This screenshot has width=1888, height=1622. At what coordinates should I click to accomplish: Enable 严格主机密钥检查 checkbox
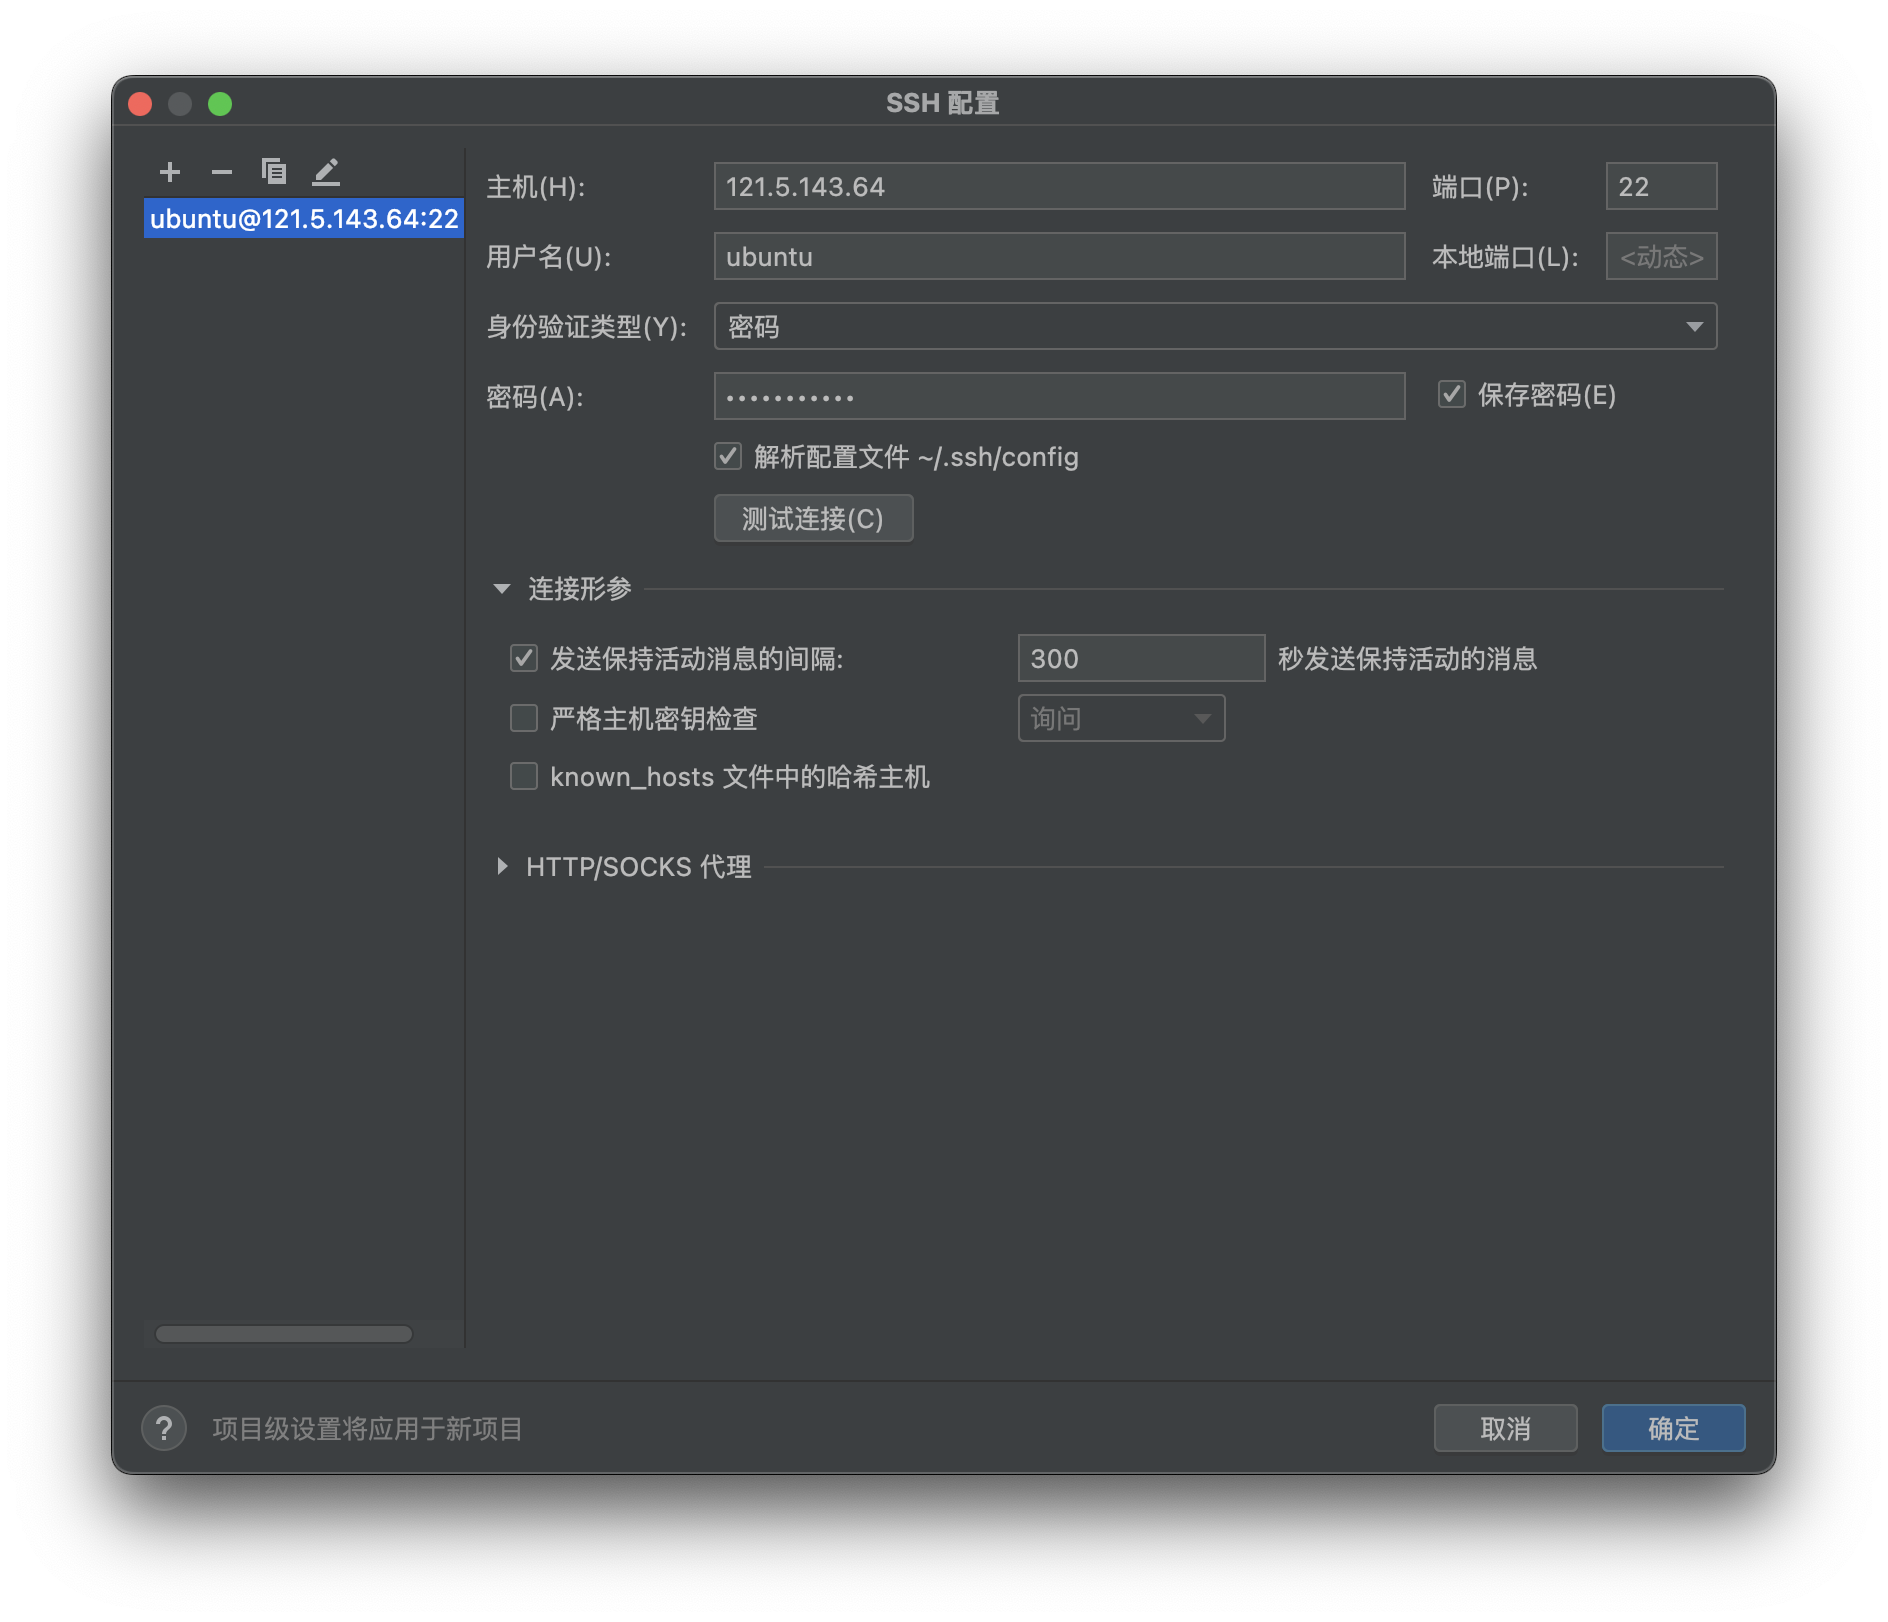pos(524,718)
